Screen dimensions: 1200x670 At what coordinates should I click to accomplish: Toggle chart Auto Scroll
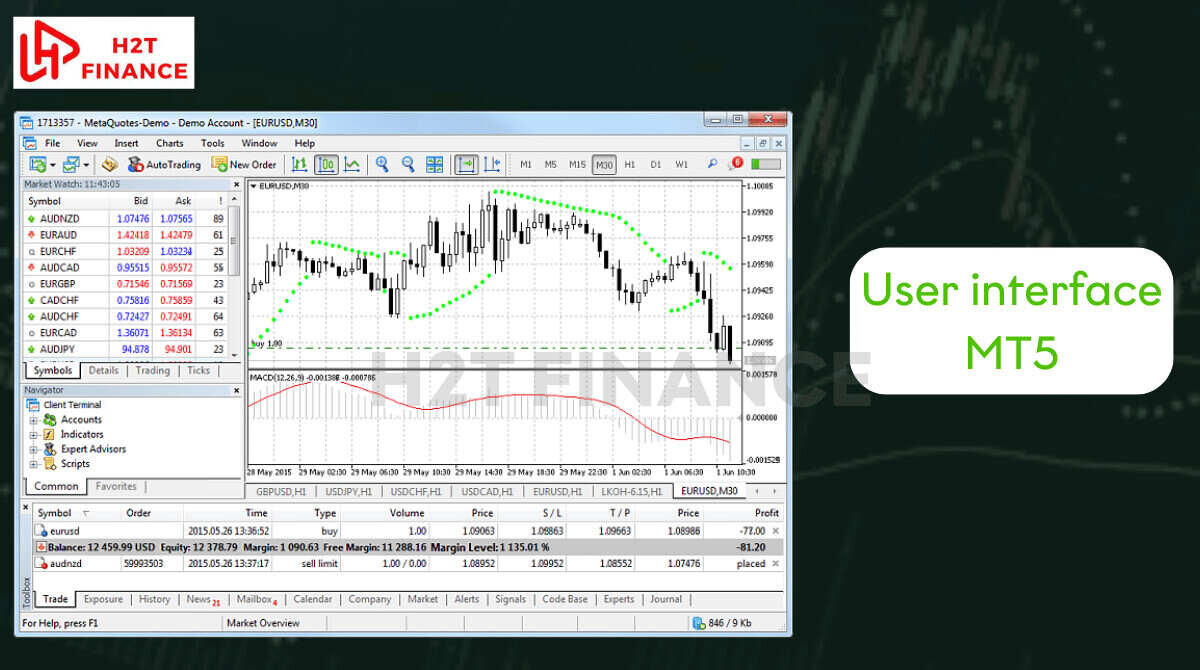[x=466, y=164]
